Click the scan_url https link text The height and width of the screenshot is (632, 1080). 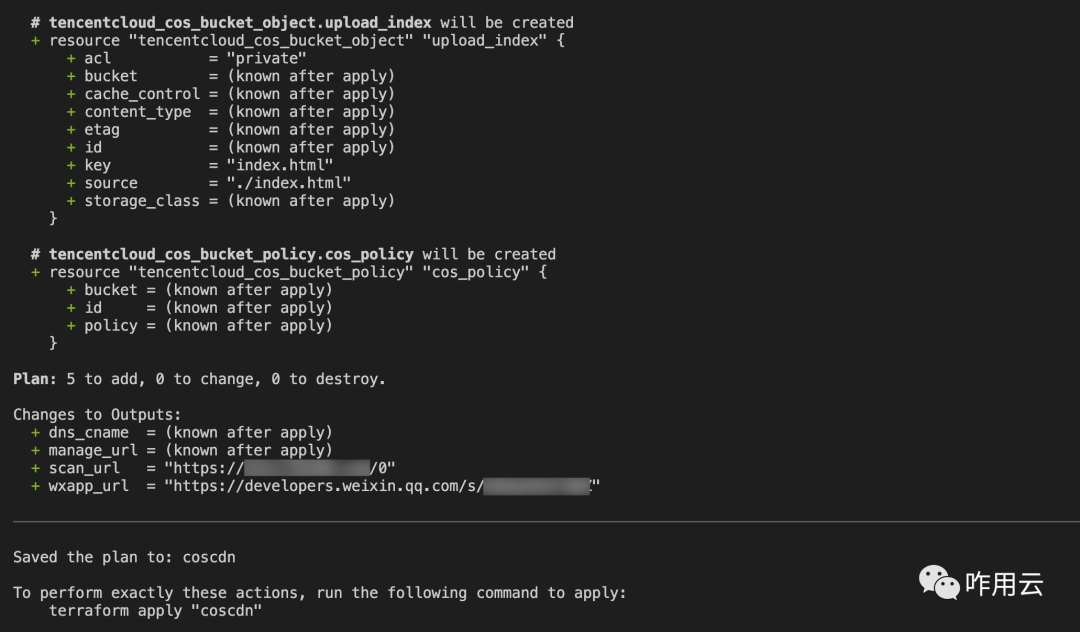click(x=280, y=468)
